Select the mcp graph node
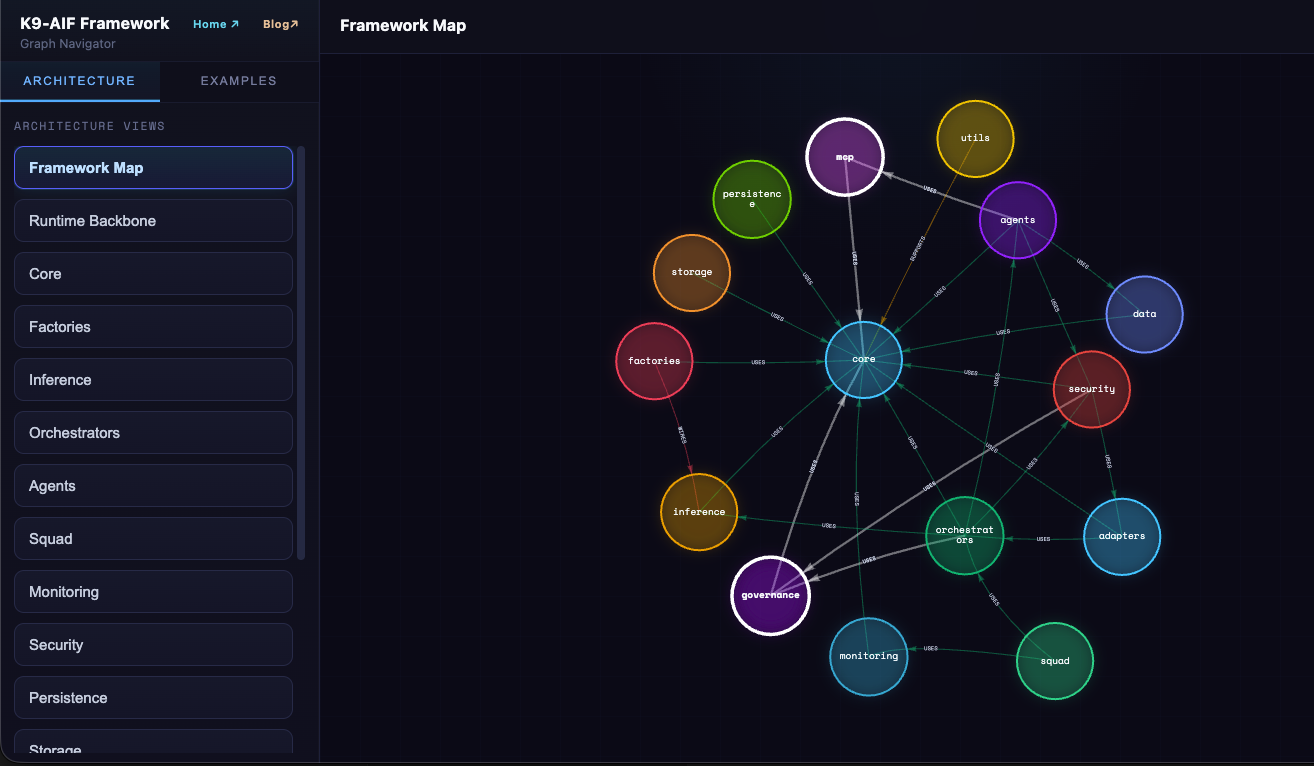This screenshot has height=766, width=1314. (x=846, y=157)
